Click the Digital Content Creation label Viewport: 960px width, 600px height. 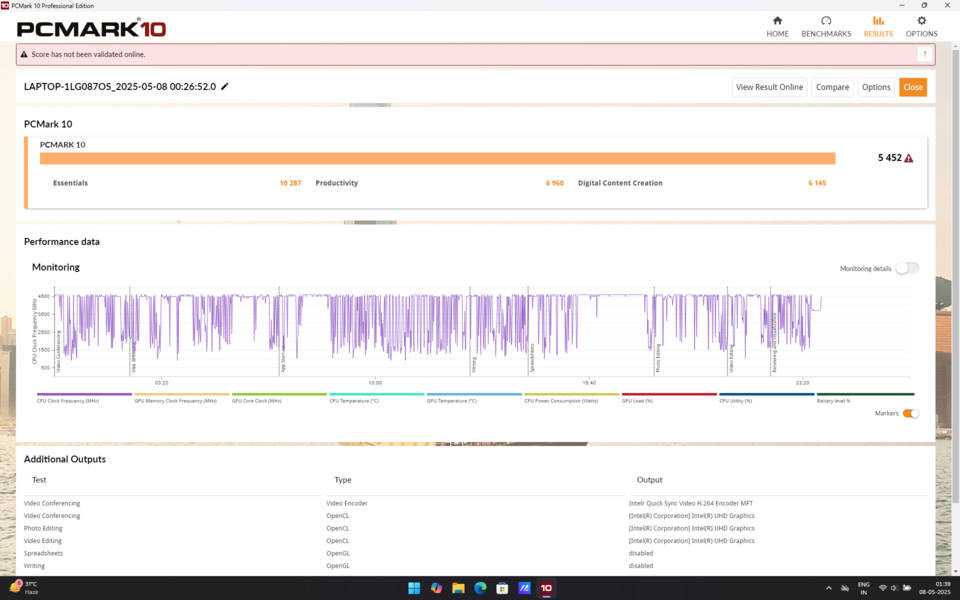pyautogui.click(x=620, y=183)
